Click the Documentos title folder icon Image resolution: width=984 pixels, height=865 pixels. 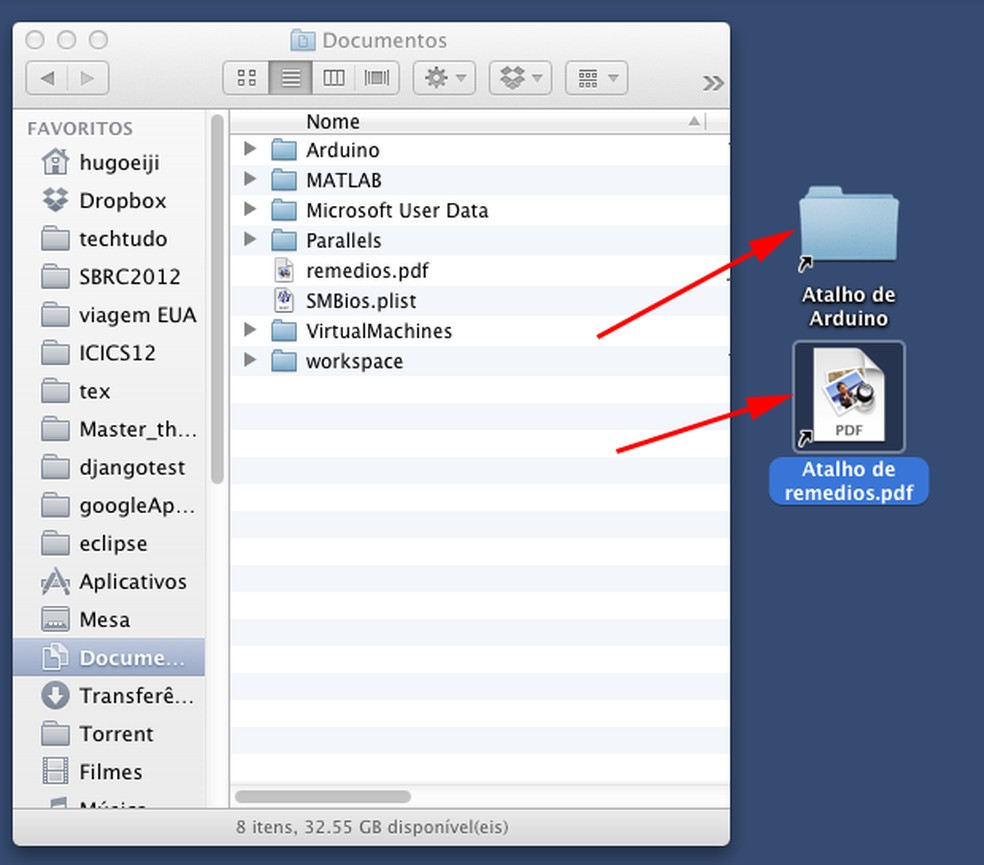(302, 40)
